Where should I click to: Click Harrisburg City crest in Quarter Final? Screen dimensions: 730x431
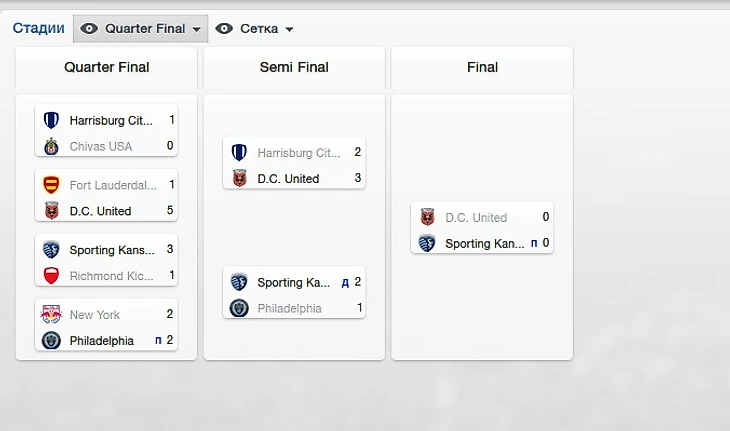click(51, 120)
